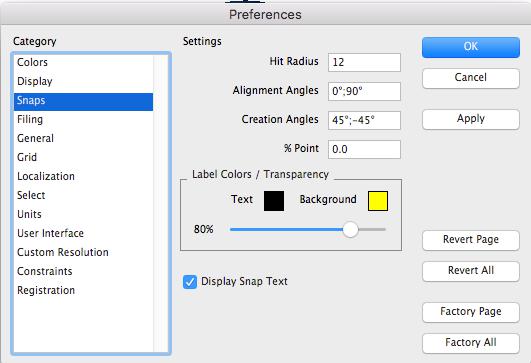The width and height of the screenshot is (531, 363).
Task: Click in the Hit Radius field
Action: coord(364,62)
